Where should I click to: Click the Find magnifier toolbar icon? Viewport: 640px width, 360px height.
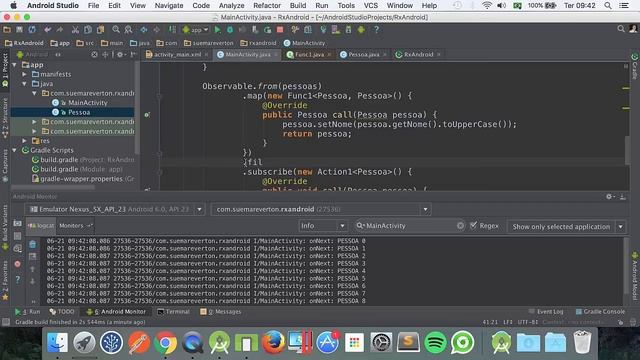[116, 30]
